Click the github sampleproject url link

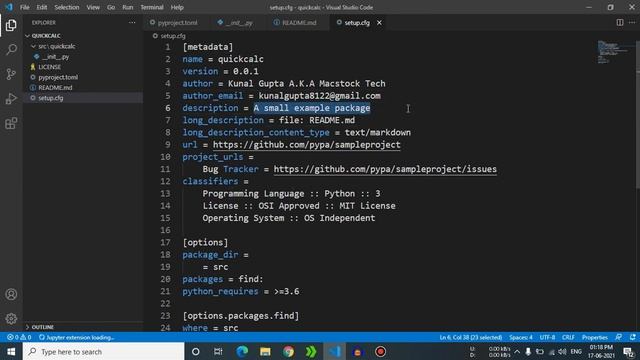click(x=307, y=145)
